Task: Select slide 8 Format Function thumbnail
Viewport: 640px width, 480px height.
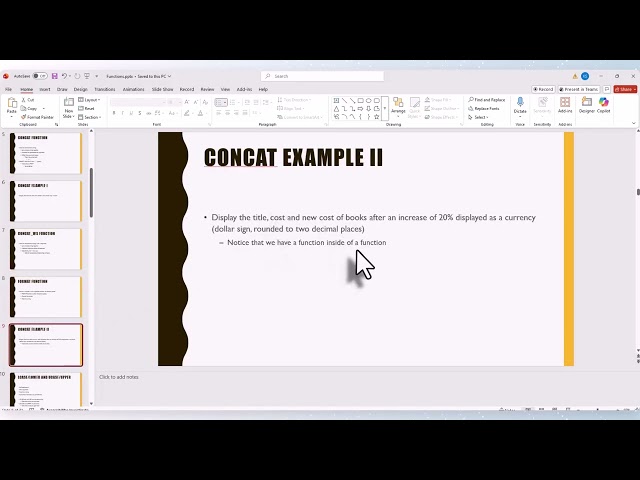Action: coord(46,297)
